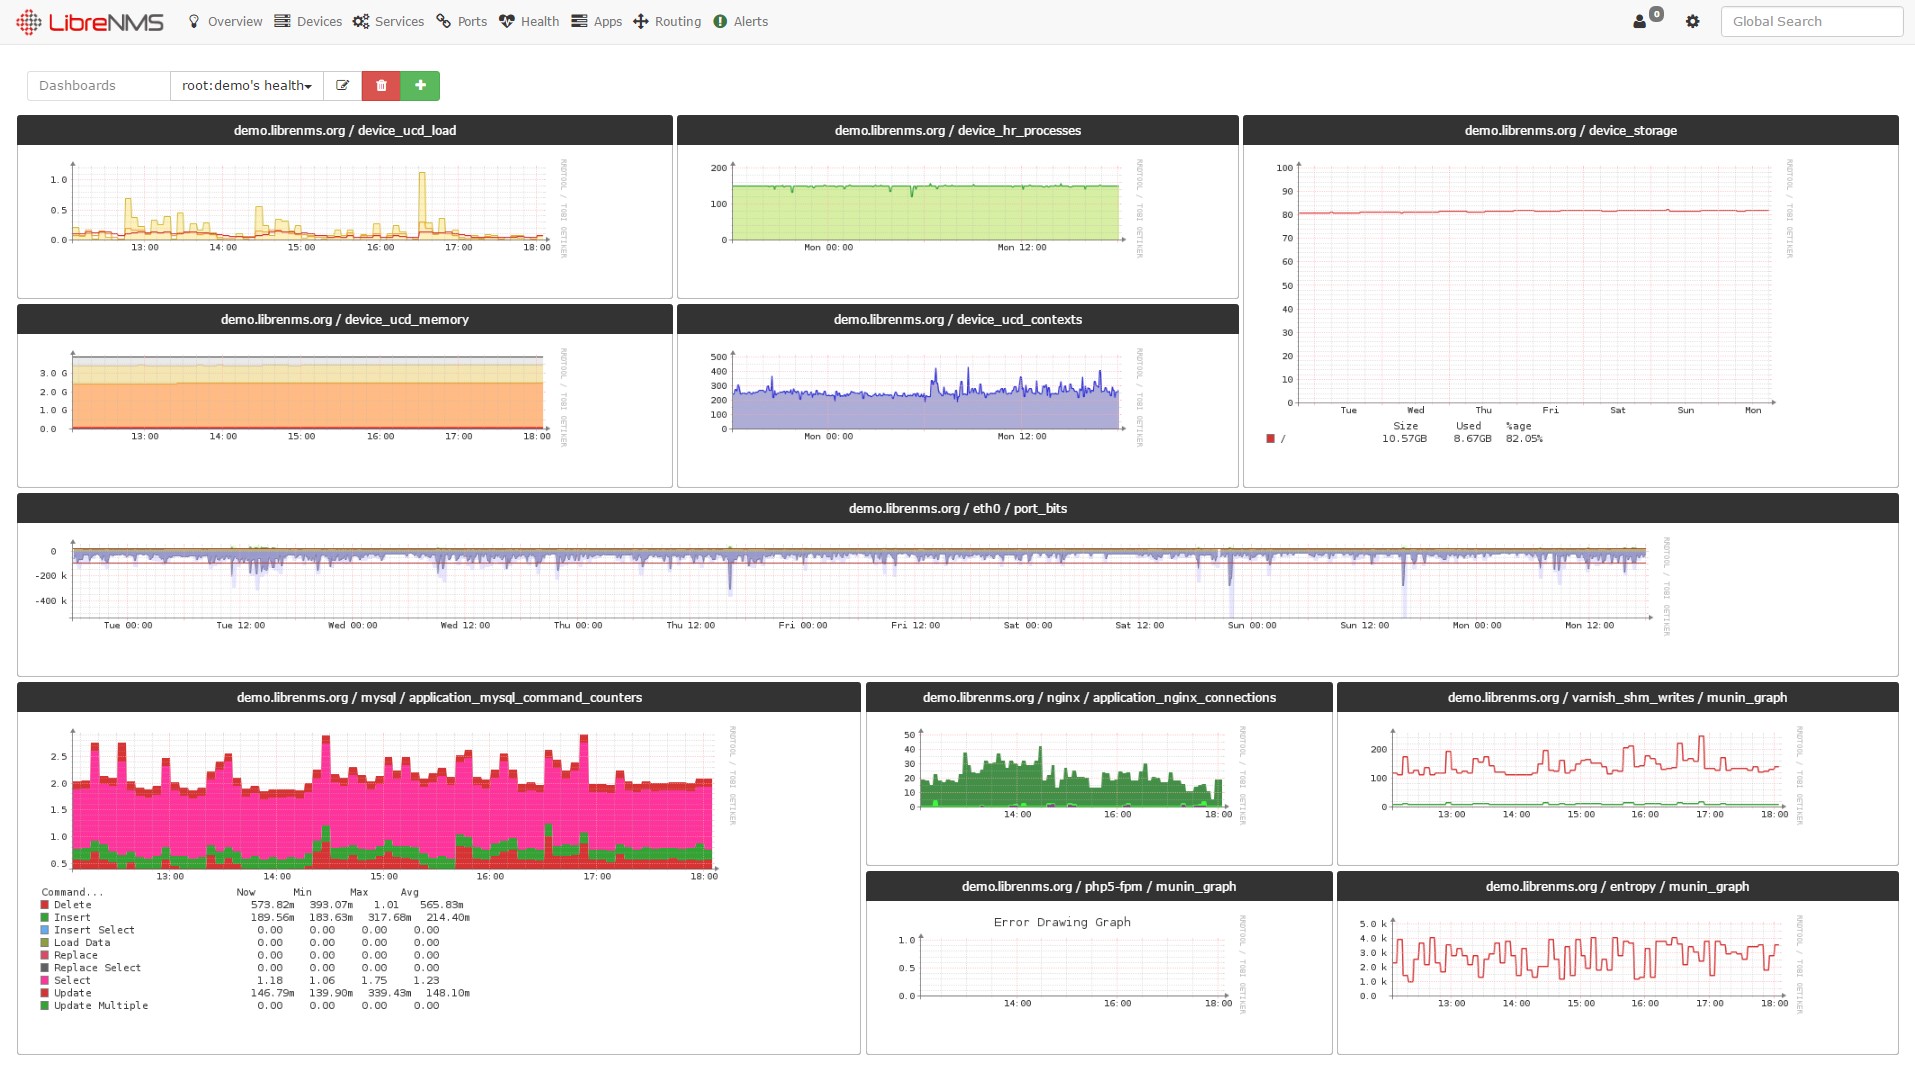1915x1075 pixels.
Task: Click the edit dashboard pencil icon
Action: pos(343,86)
